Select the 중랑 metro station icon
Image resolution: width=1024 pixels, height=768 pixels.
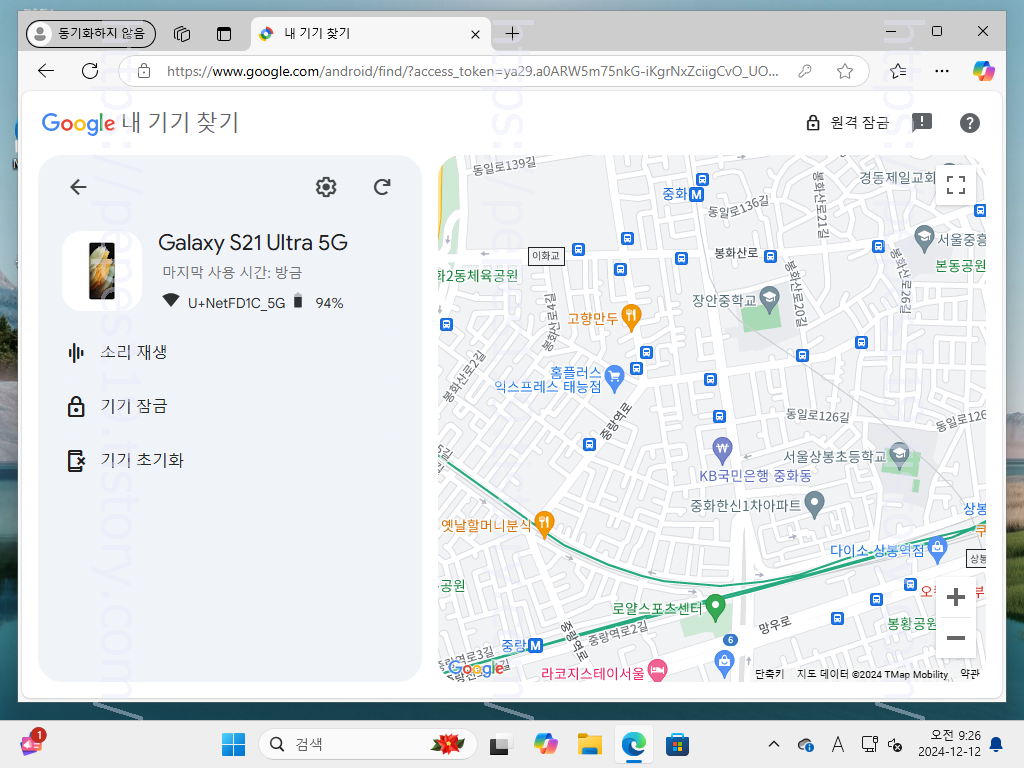point(535,645)
